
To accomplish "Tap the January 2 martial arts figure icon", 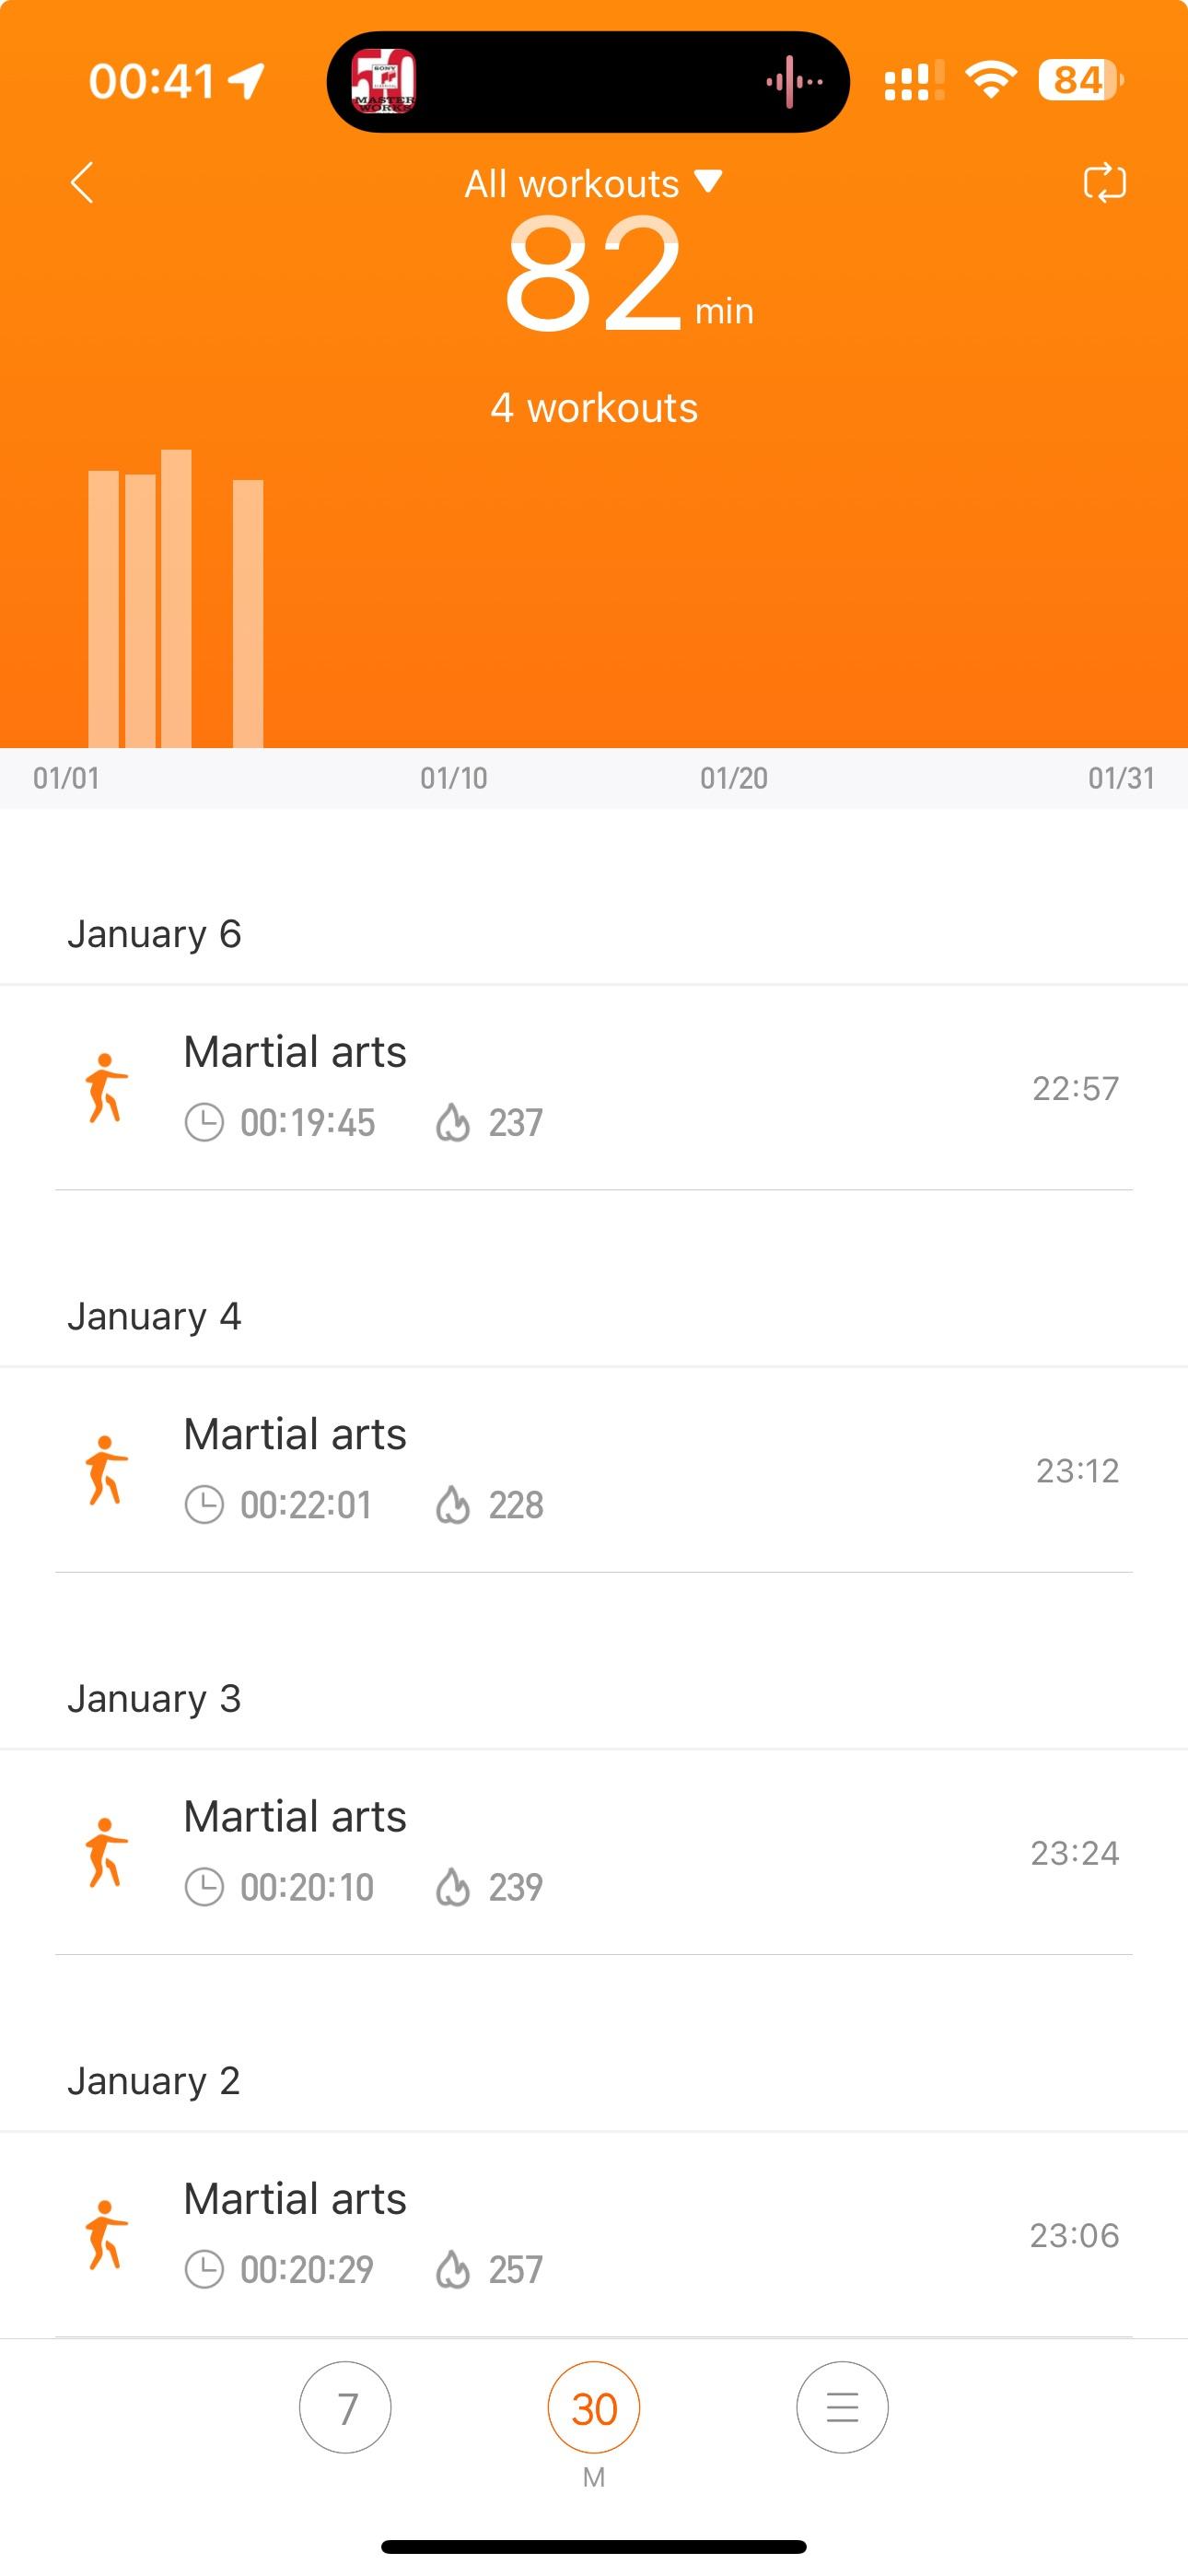I will [x=106, y=2235].
